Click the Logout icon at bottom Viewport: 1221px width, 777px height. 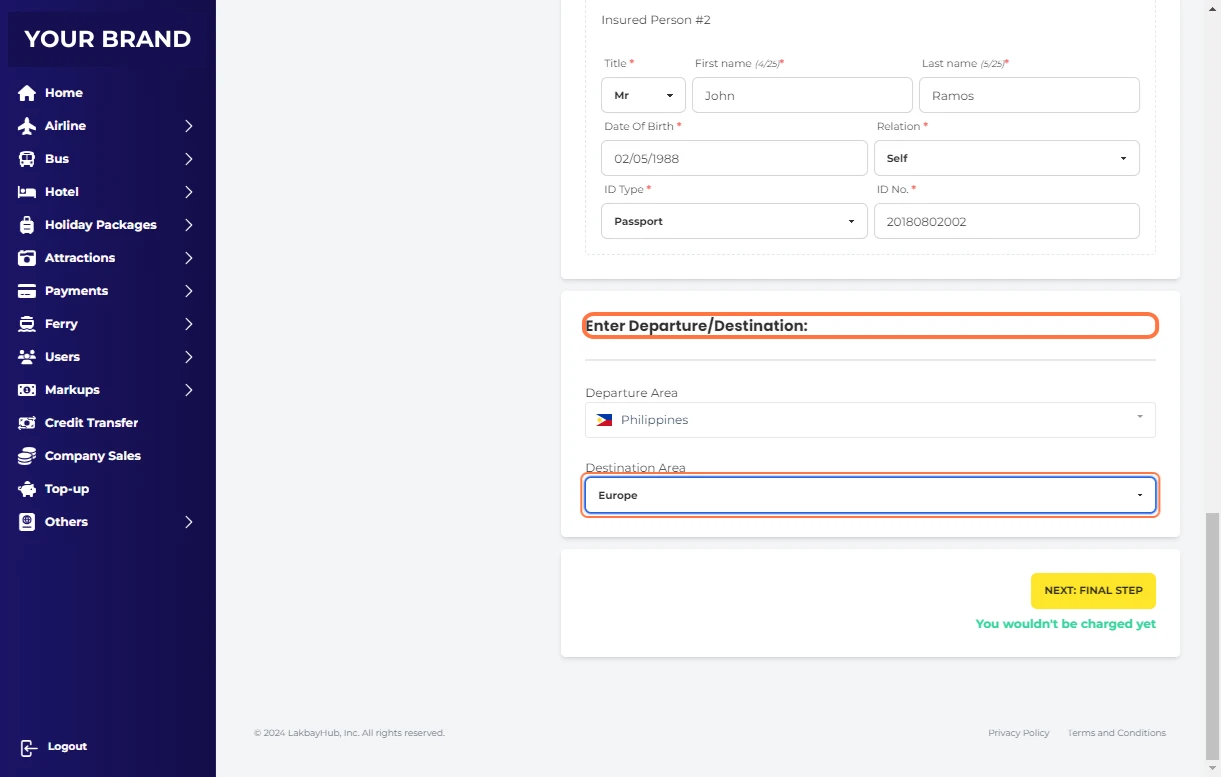pyautogui.click(x=29, y=747)
